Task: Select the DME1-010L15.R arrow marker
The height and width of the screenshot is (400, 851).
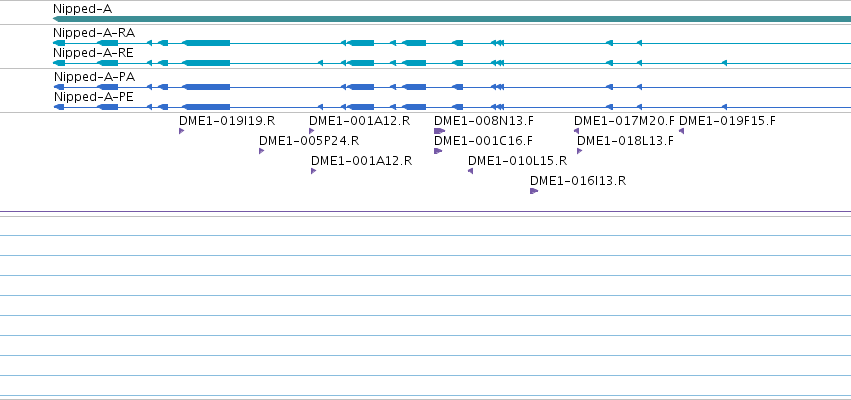Action: point(471,171)
